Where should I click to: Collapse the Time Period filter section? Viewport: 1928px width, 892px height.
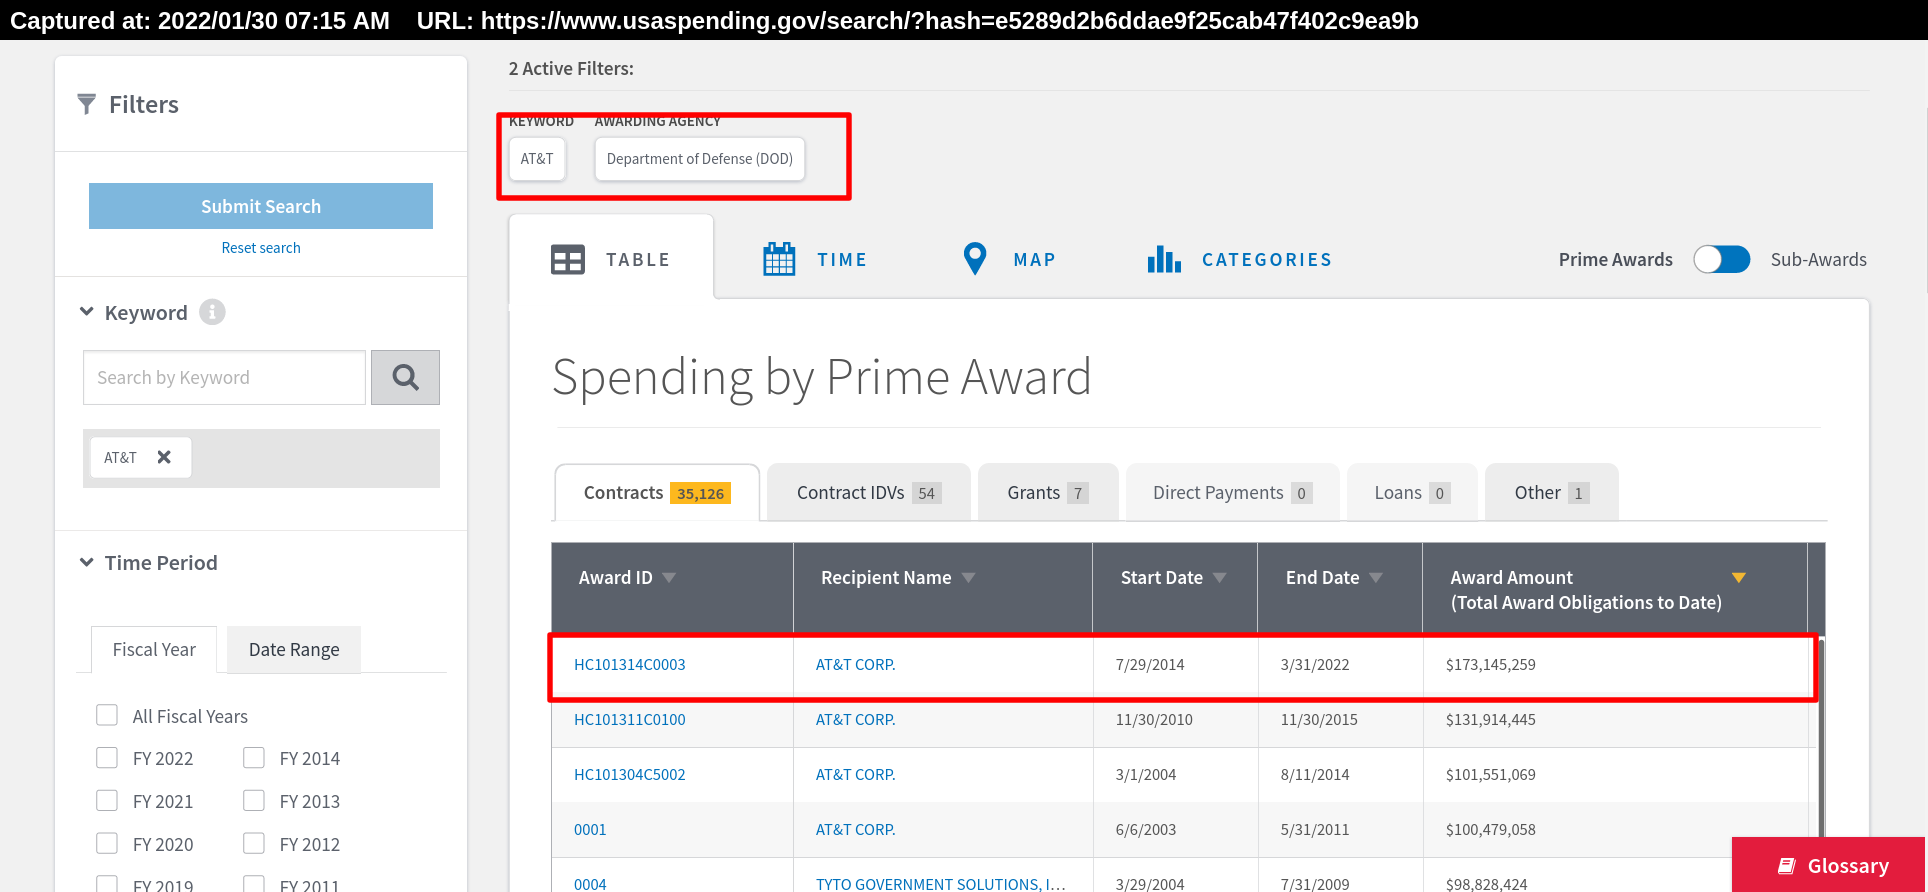87,562
